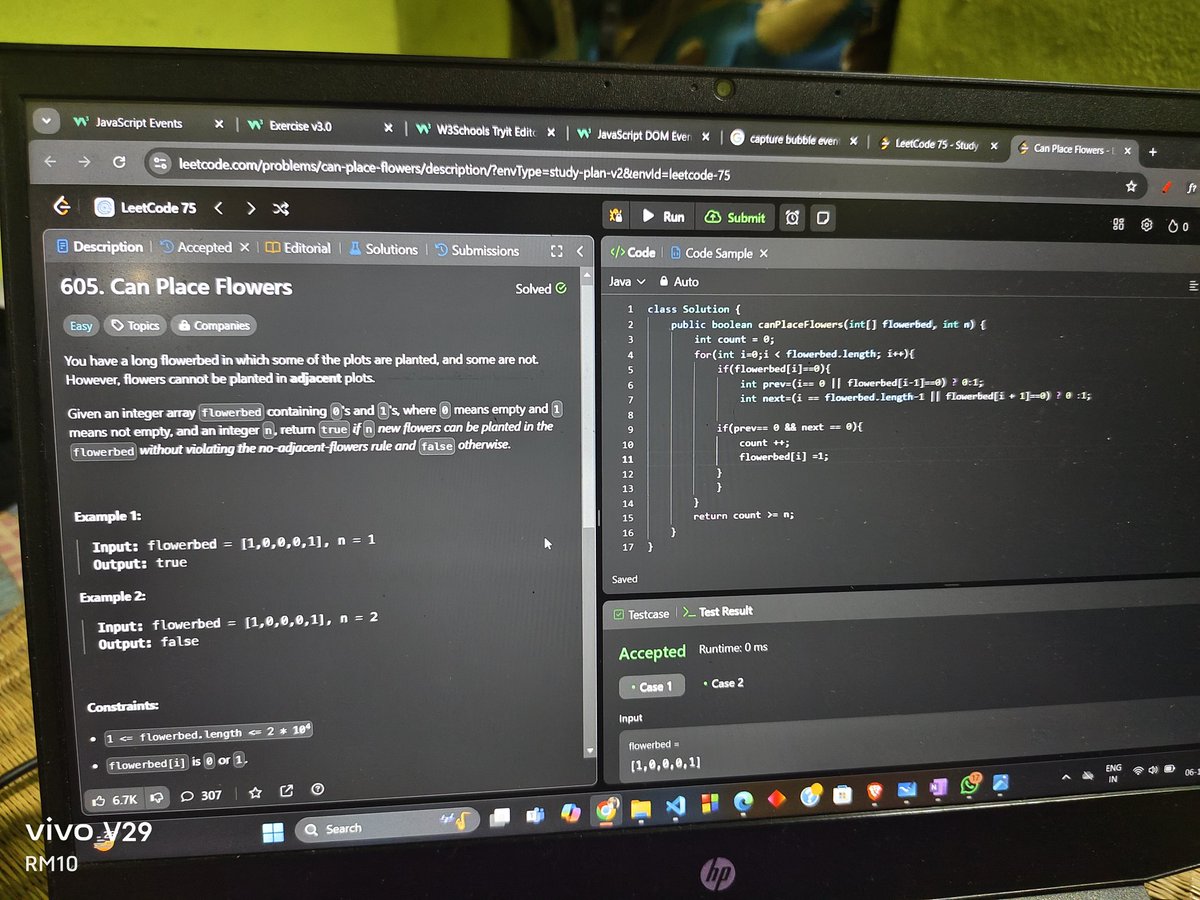Pick a random problem with shuffle icon
The image size is (1200, 900).
(281, 209)
